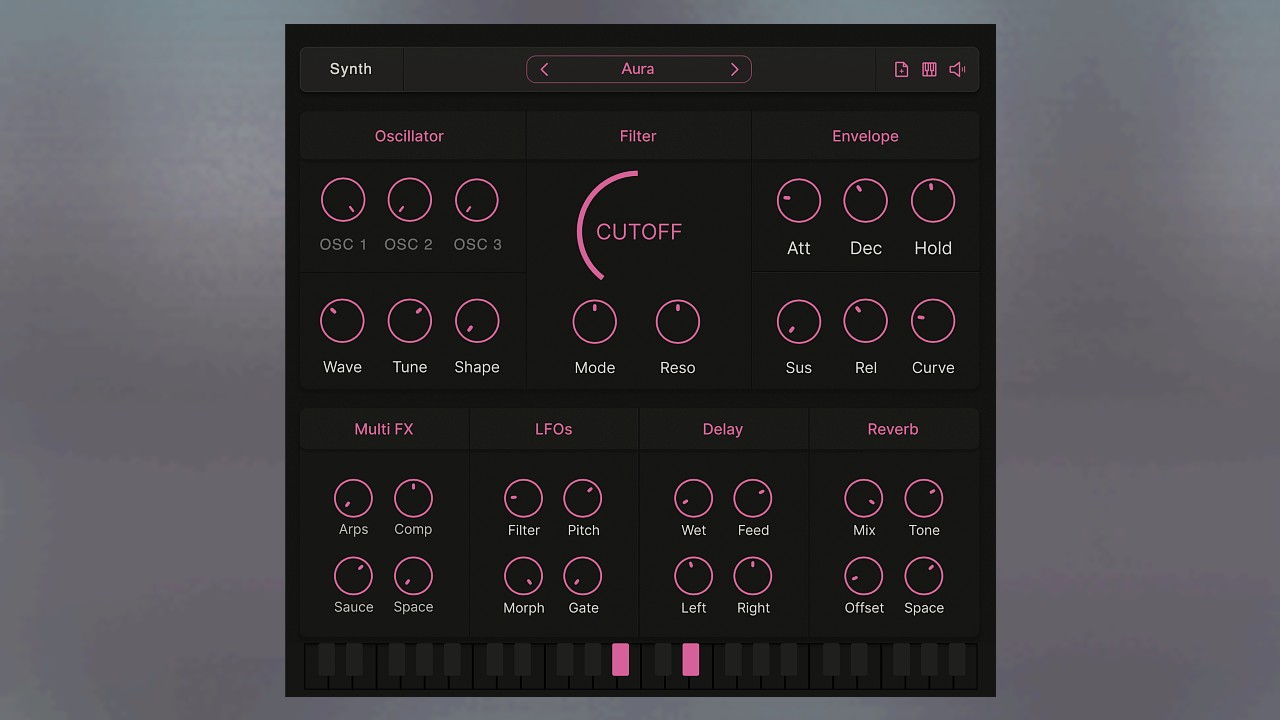Adjust the Att knob in Envelope section
Viewport: 1280px width, 720px height.
click(x=798, y=200)
